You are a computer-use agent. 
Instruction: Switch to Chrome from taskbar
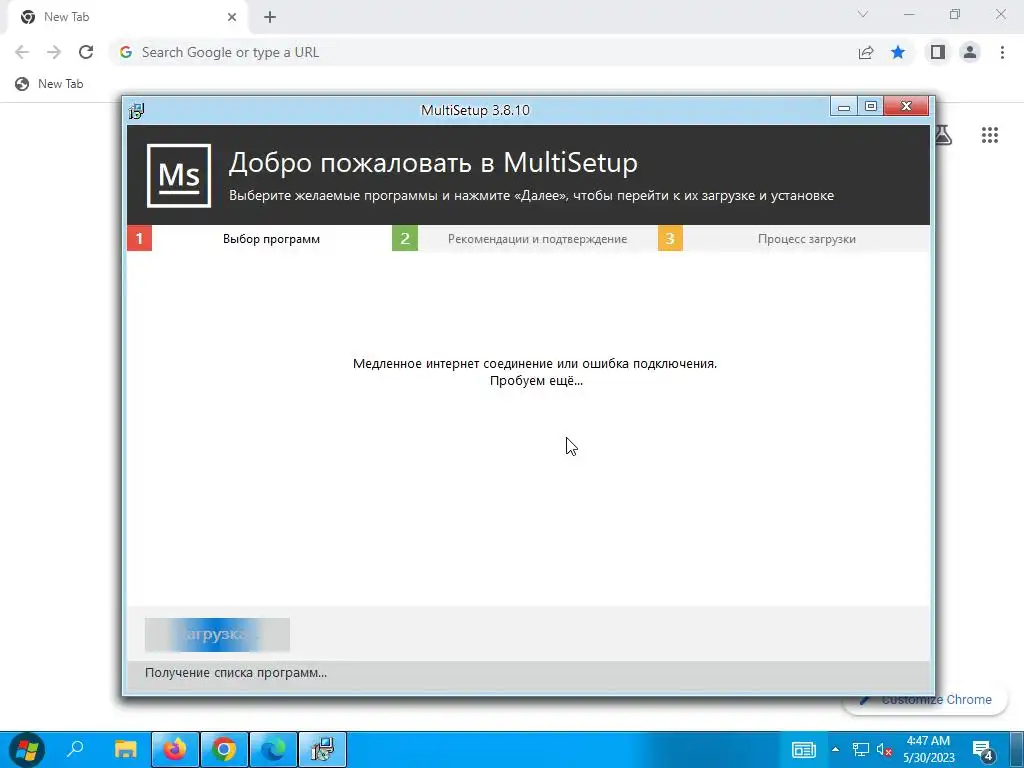coord(224,749)
